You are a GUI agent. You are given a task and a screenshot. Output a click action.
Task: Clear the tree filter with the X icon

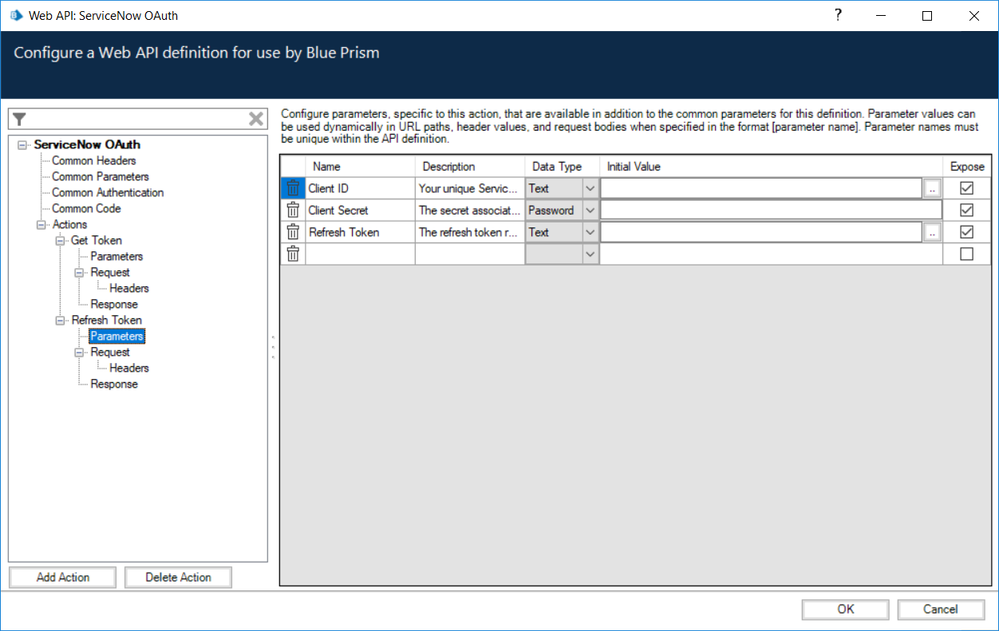point(256,119)
